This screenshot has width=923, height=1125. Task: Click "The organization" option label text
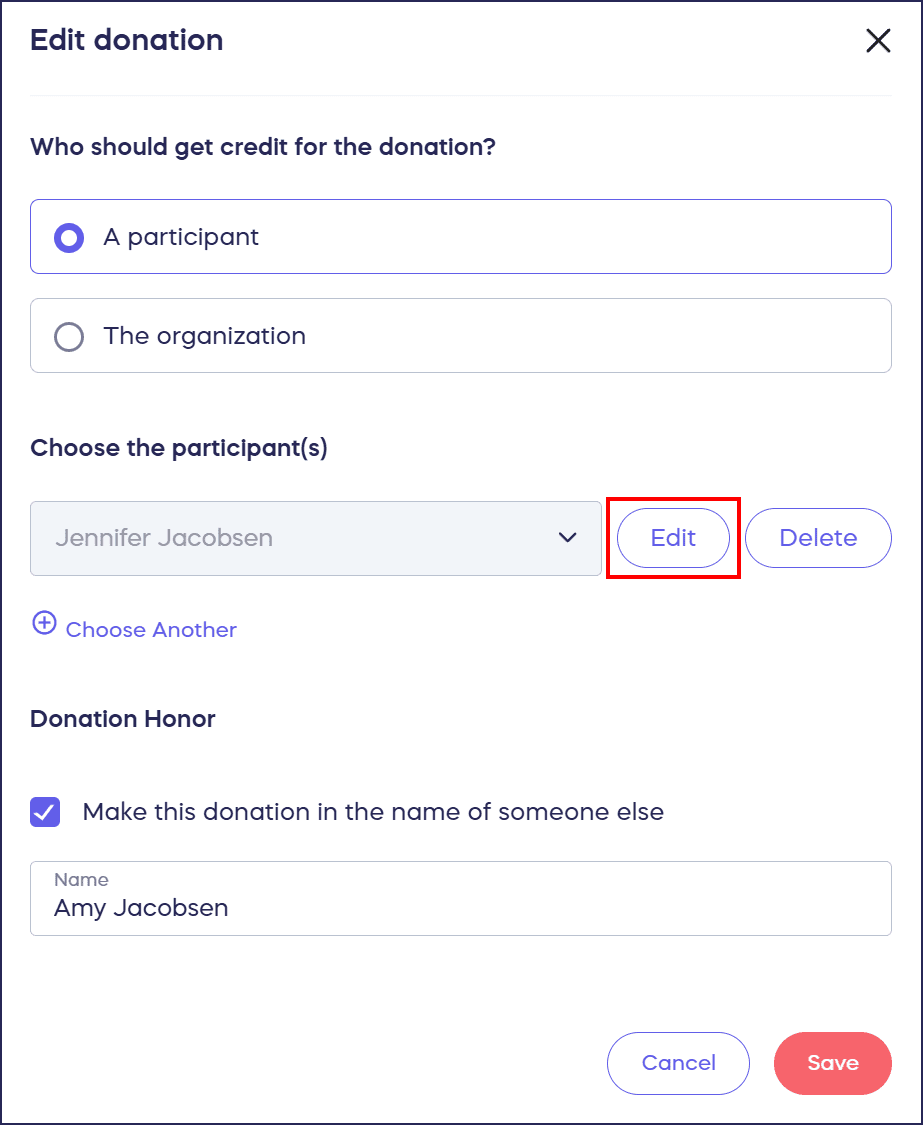205,336
